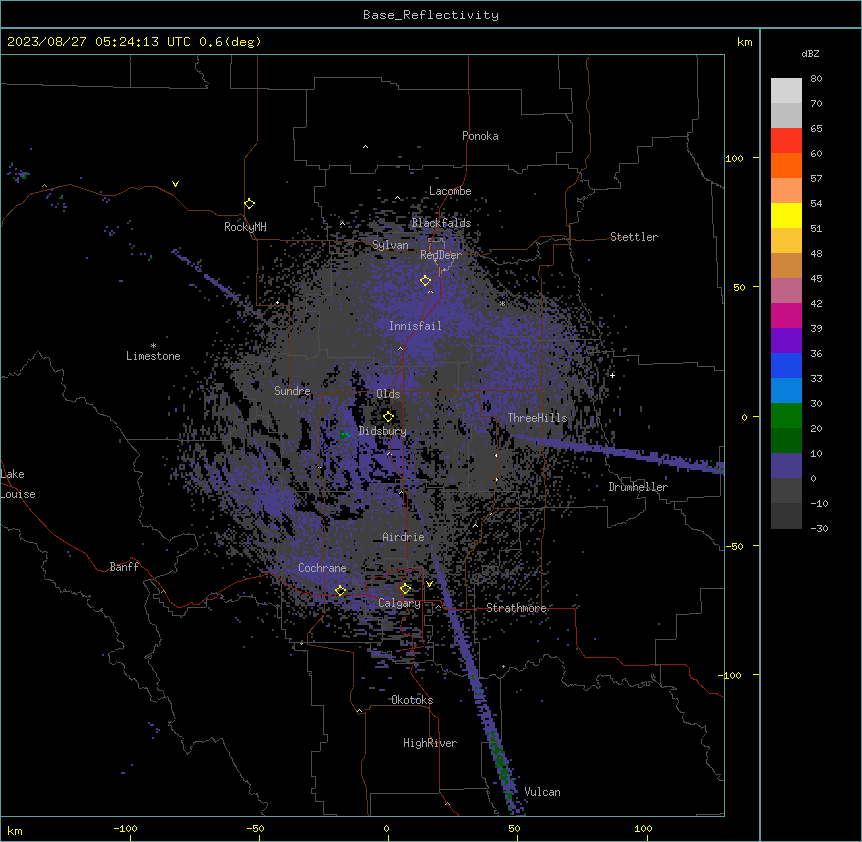
Task: Click the Cochrane city label
Action: (x=322, y=568)
